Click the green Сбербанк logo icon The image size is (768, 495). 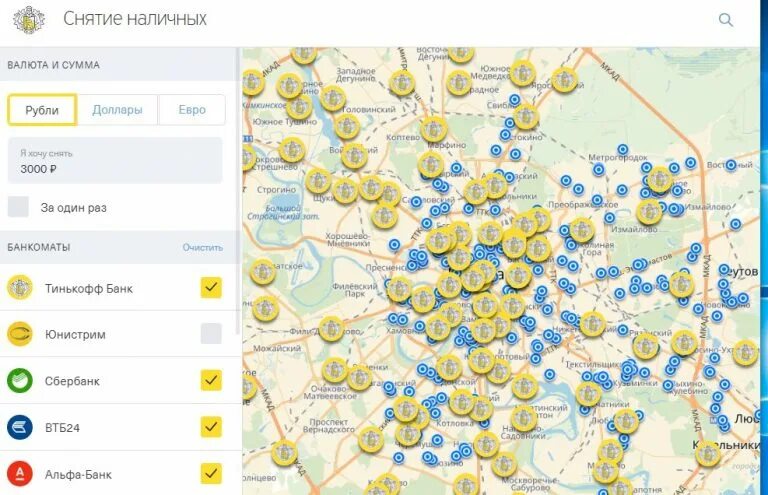[x=20, y=381]
